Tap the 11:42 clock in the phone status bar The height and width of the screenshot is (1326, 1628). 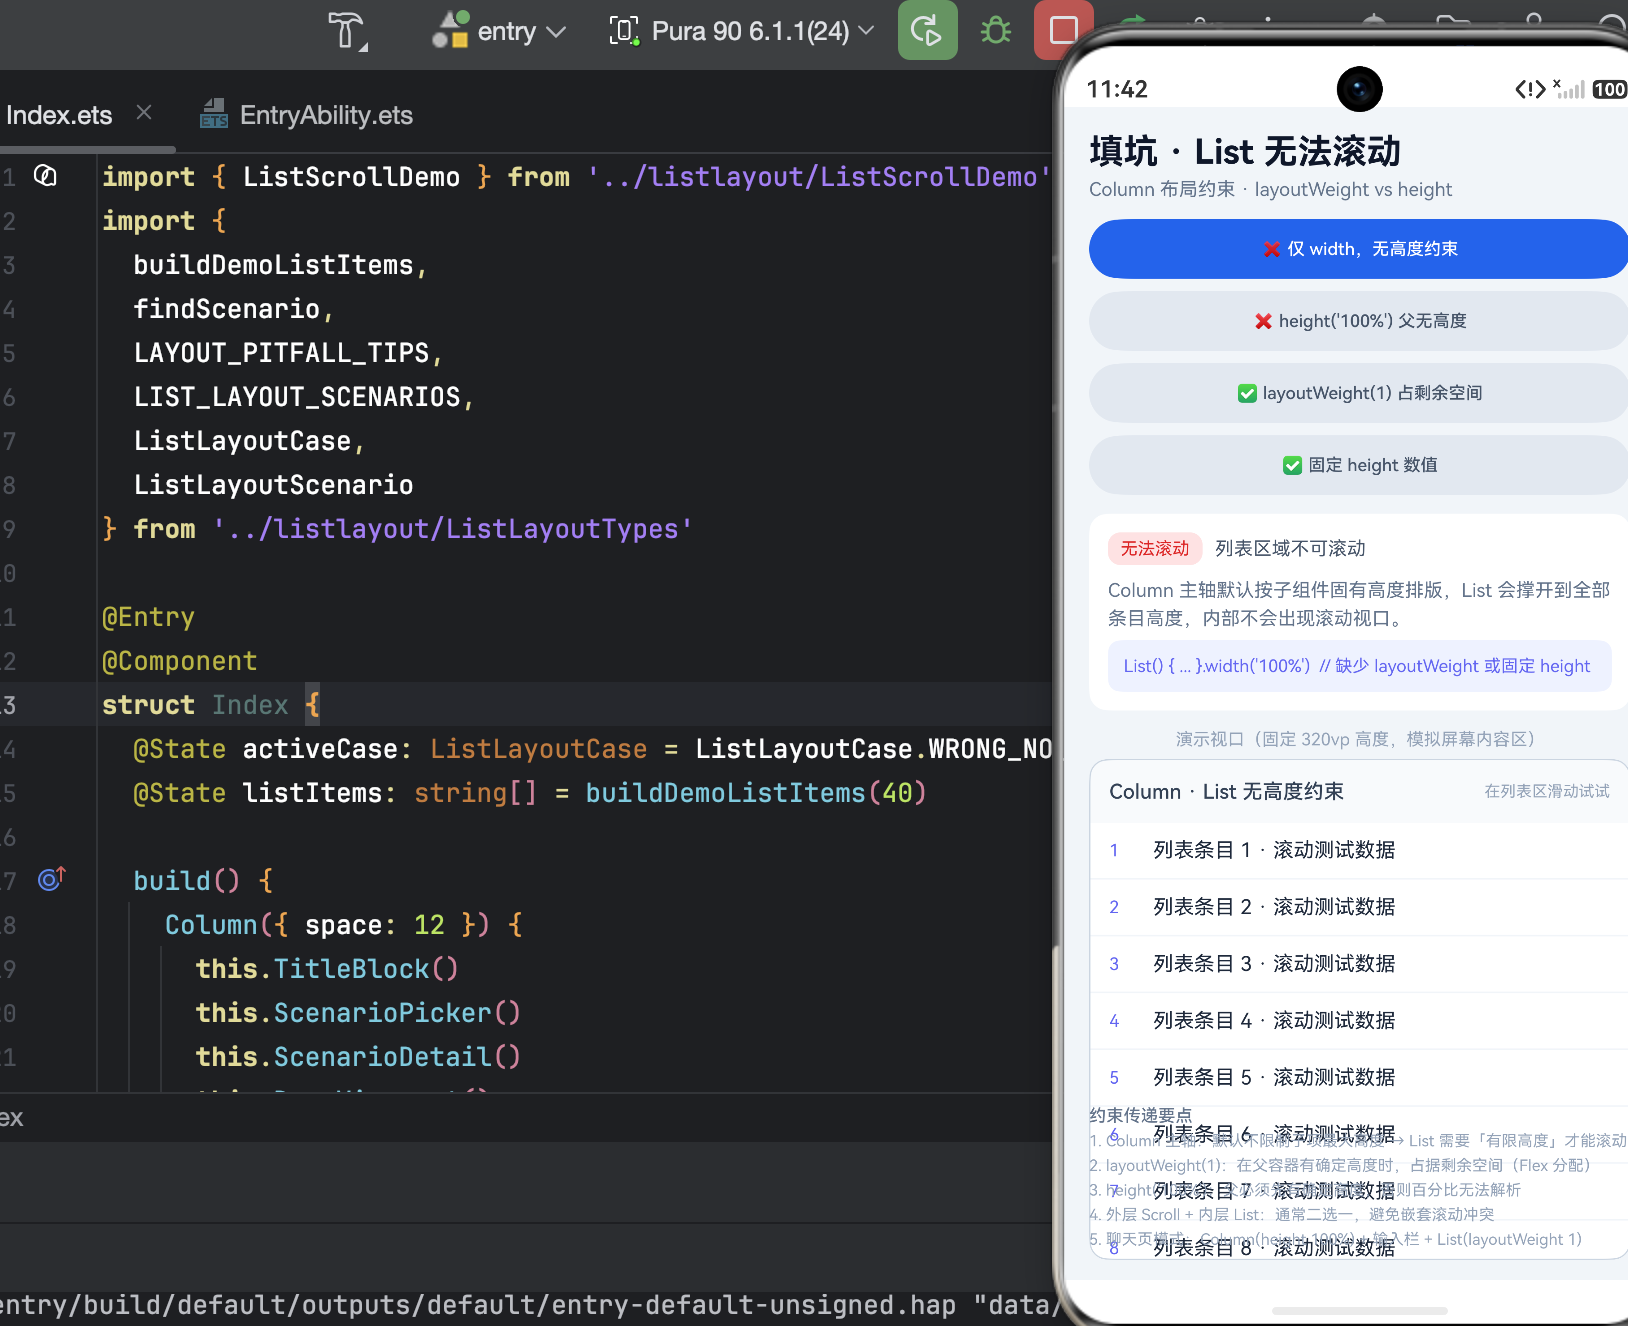[1117, 89]
